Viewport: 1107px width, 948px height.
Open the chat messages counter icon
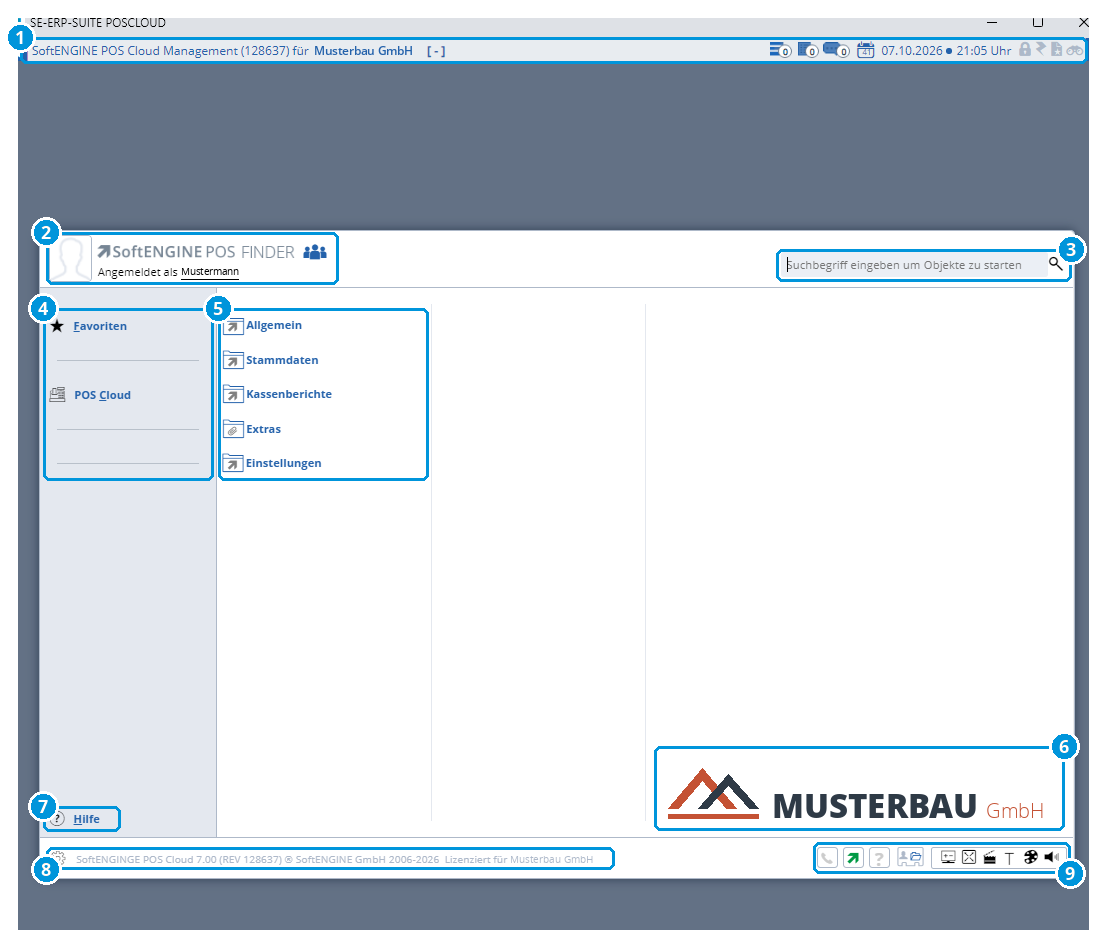[x=836, y=50]
